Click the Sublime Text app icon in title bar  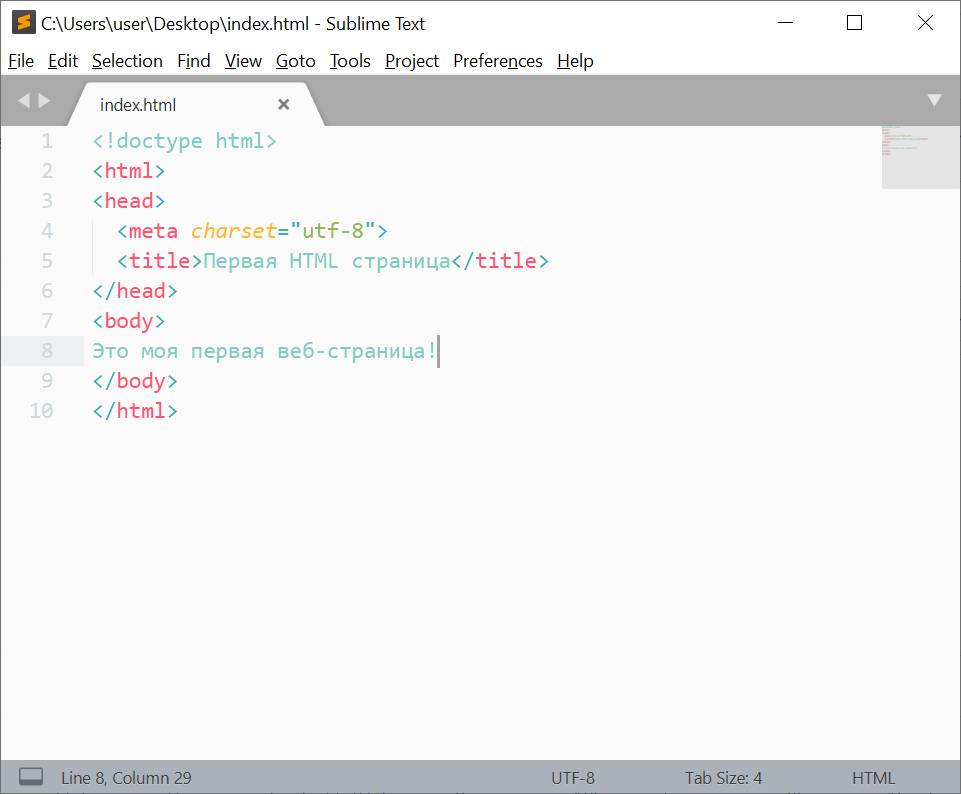pyautogui.click(x=23, y=23)
